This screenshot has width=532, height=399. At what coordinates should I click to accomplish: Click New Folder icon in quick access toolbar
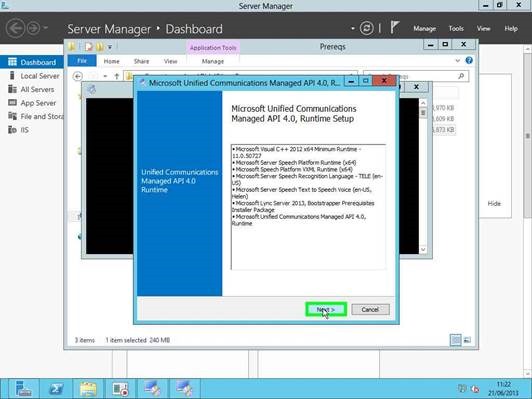point(100,46)
